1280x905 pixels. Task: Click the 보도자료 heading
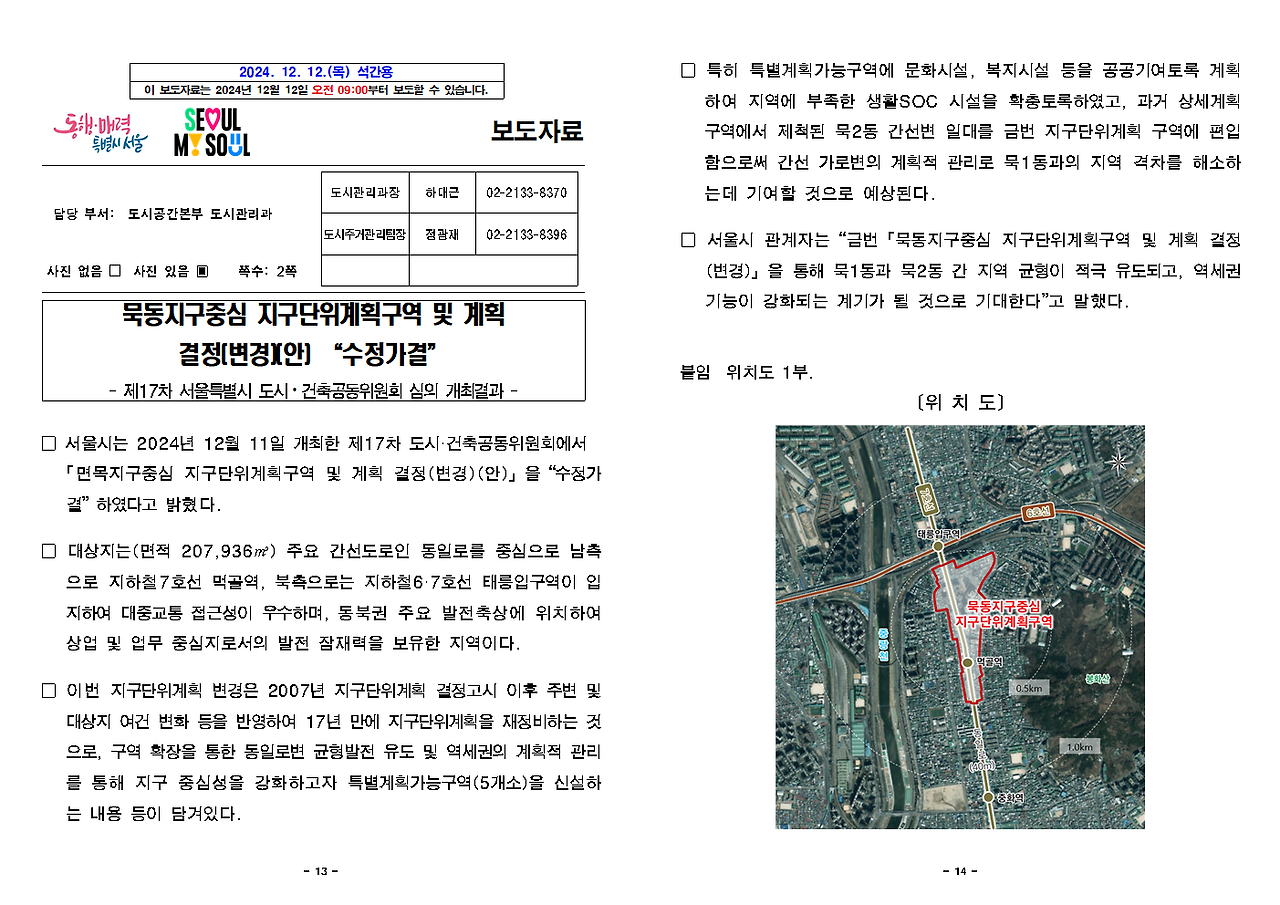536,131
